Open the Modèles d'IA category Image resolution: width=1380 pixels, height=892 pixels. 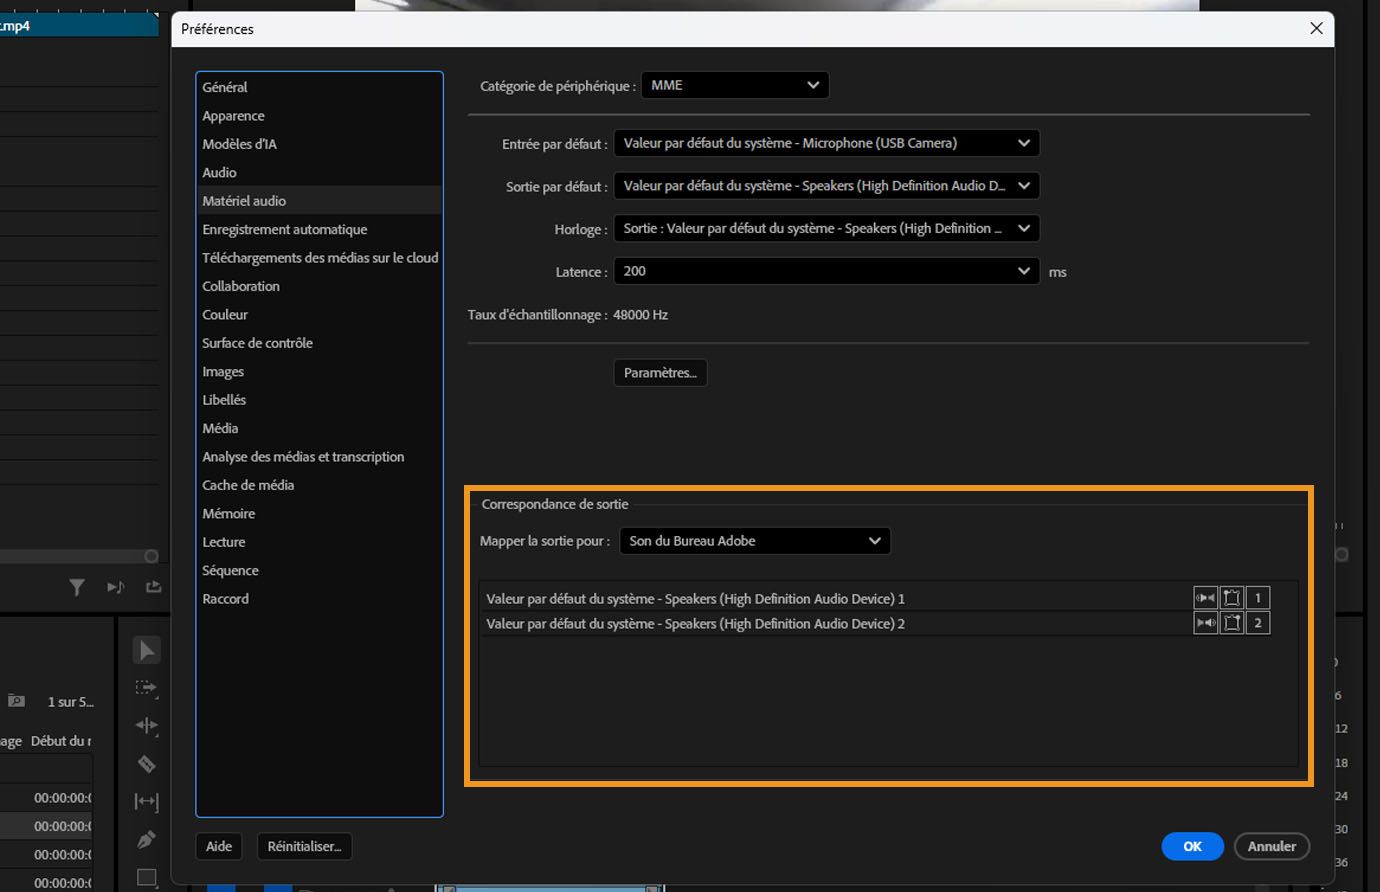319,144
